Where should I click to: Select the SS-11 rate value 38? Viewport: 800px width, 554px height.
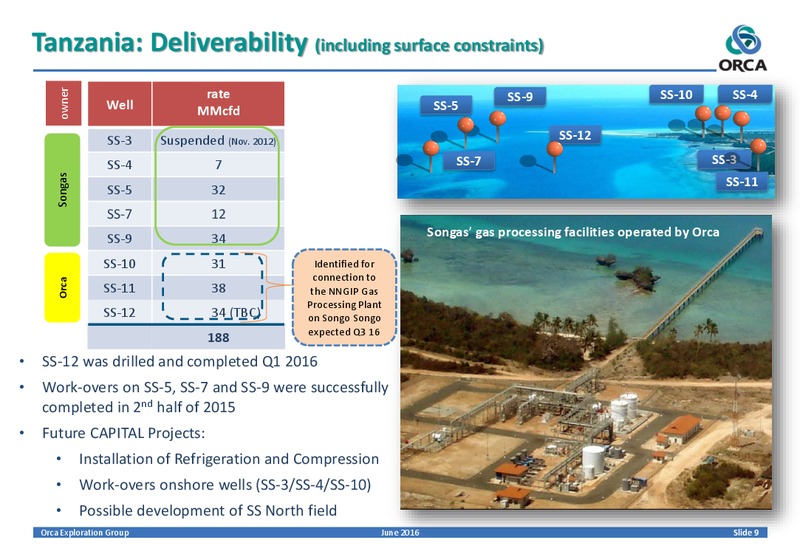218,288
